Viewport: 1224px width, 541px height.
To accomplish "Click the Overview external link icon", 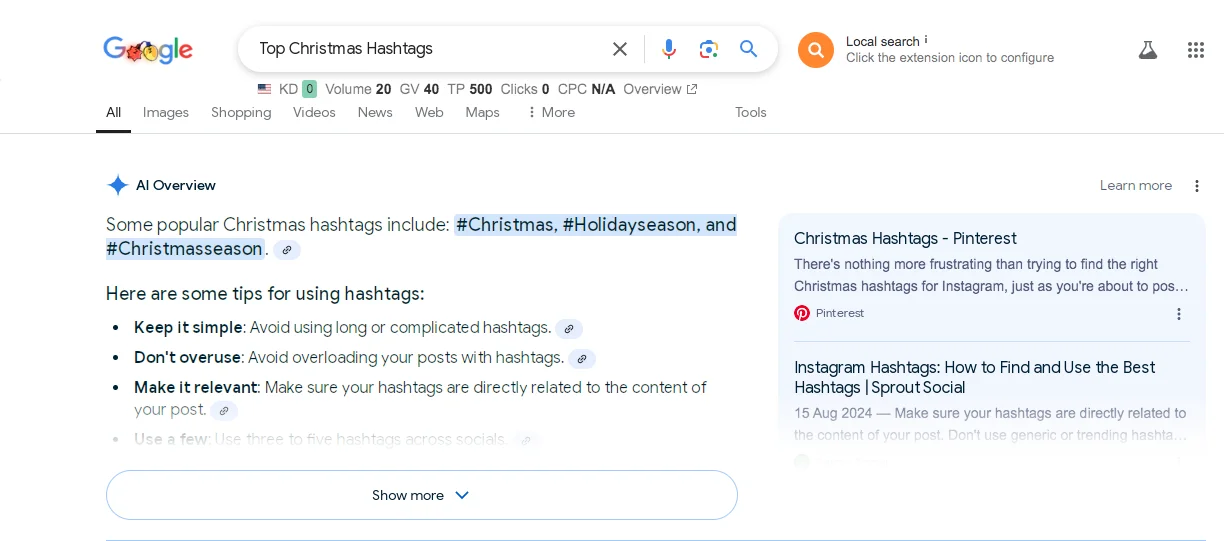I will pos(691,89).
